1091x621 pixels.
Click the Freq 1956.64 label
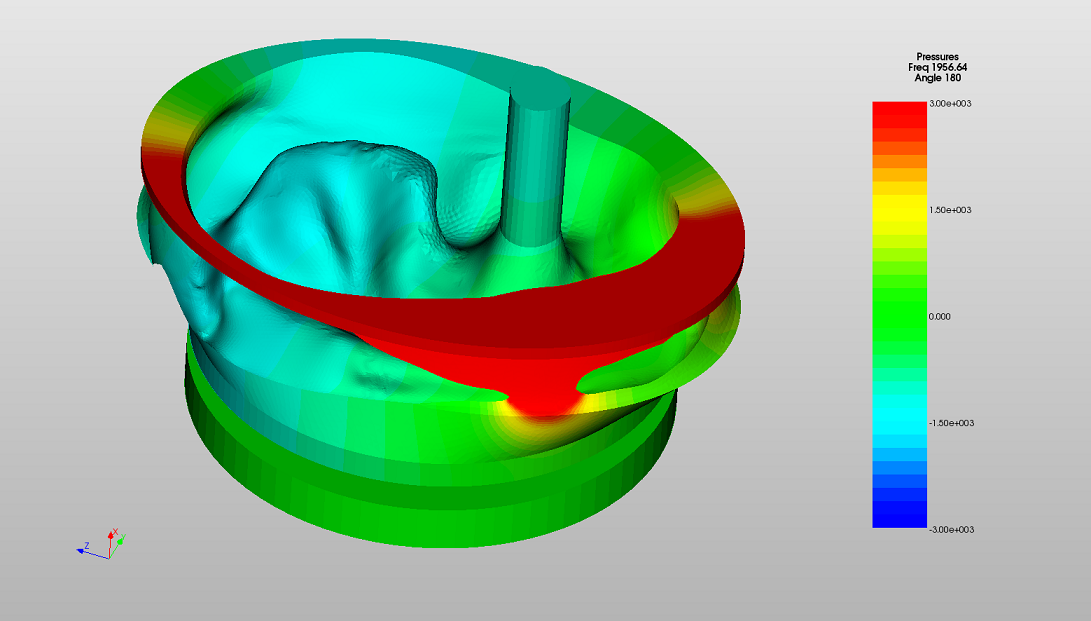940,67
